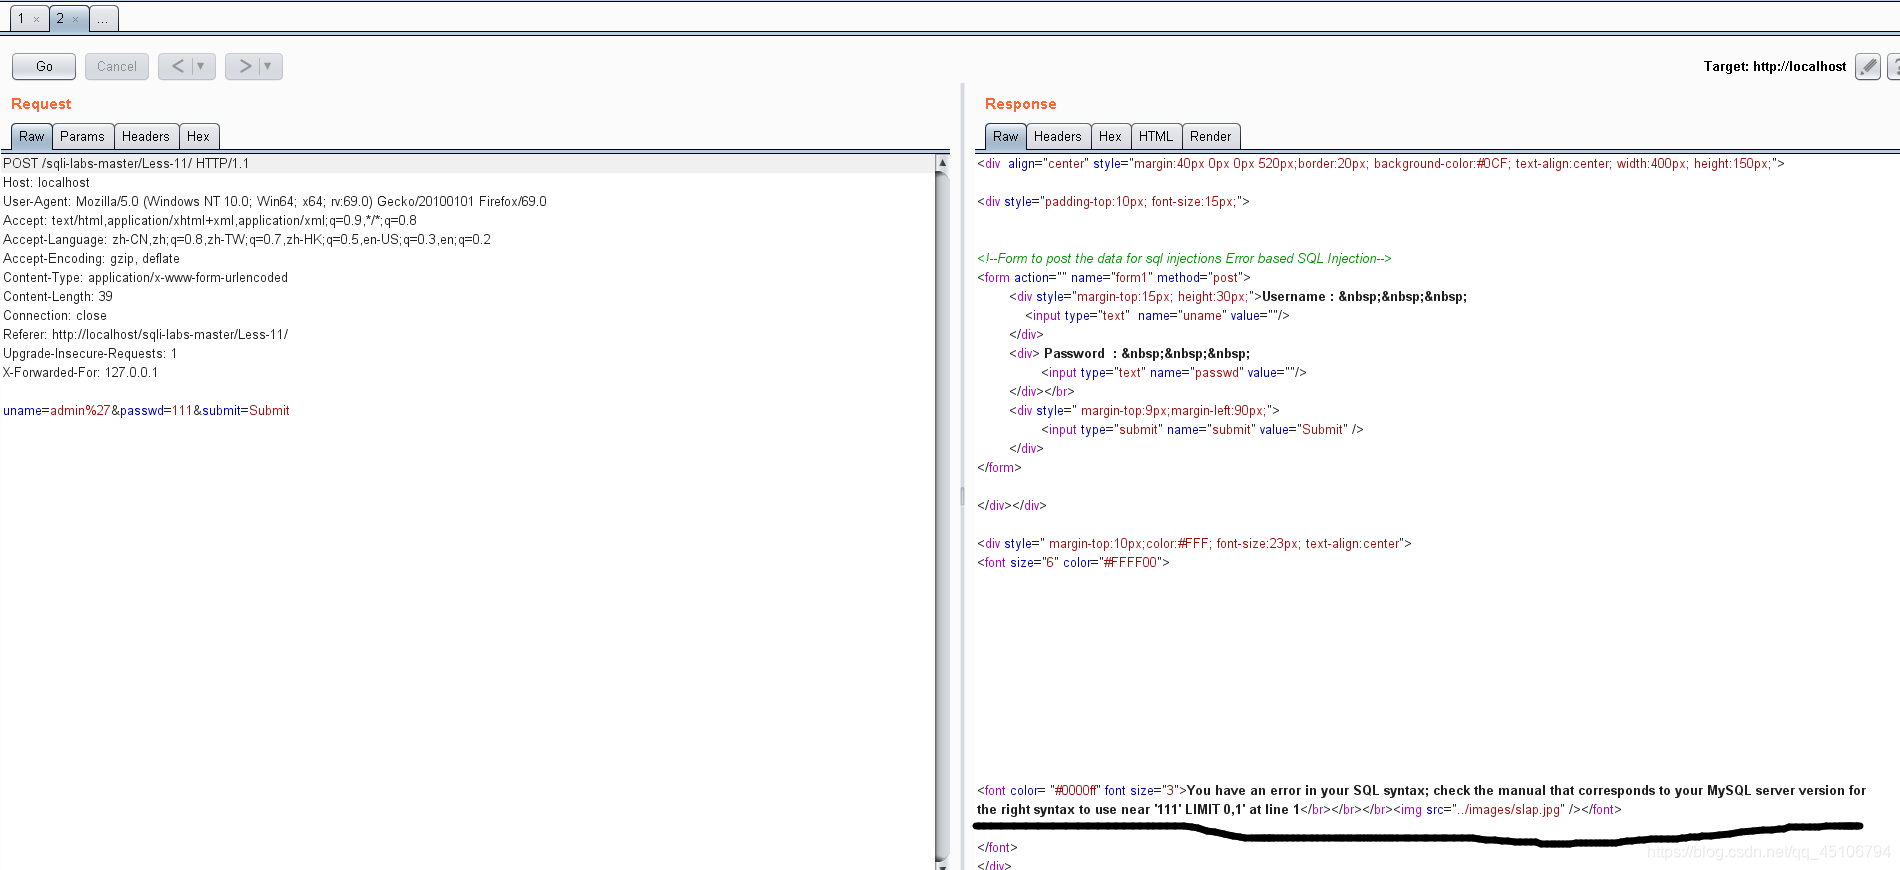Select the Request Raw tab
This screenshot has height=870, width=1900.
31,136
